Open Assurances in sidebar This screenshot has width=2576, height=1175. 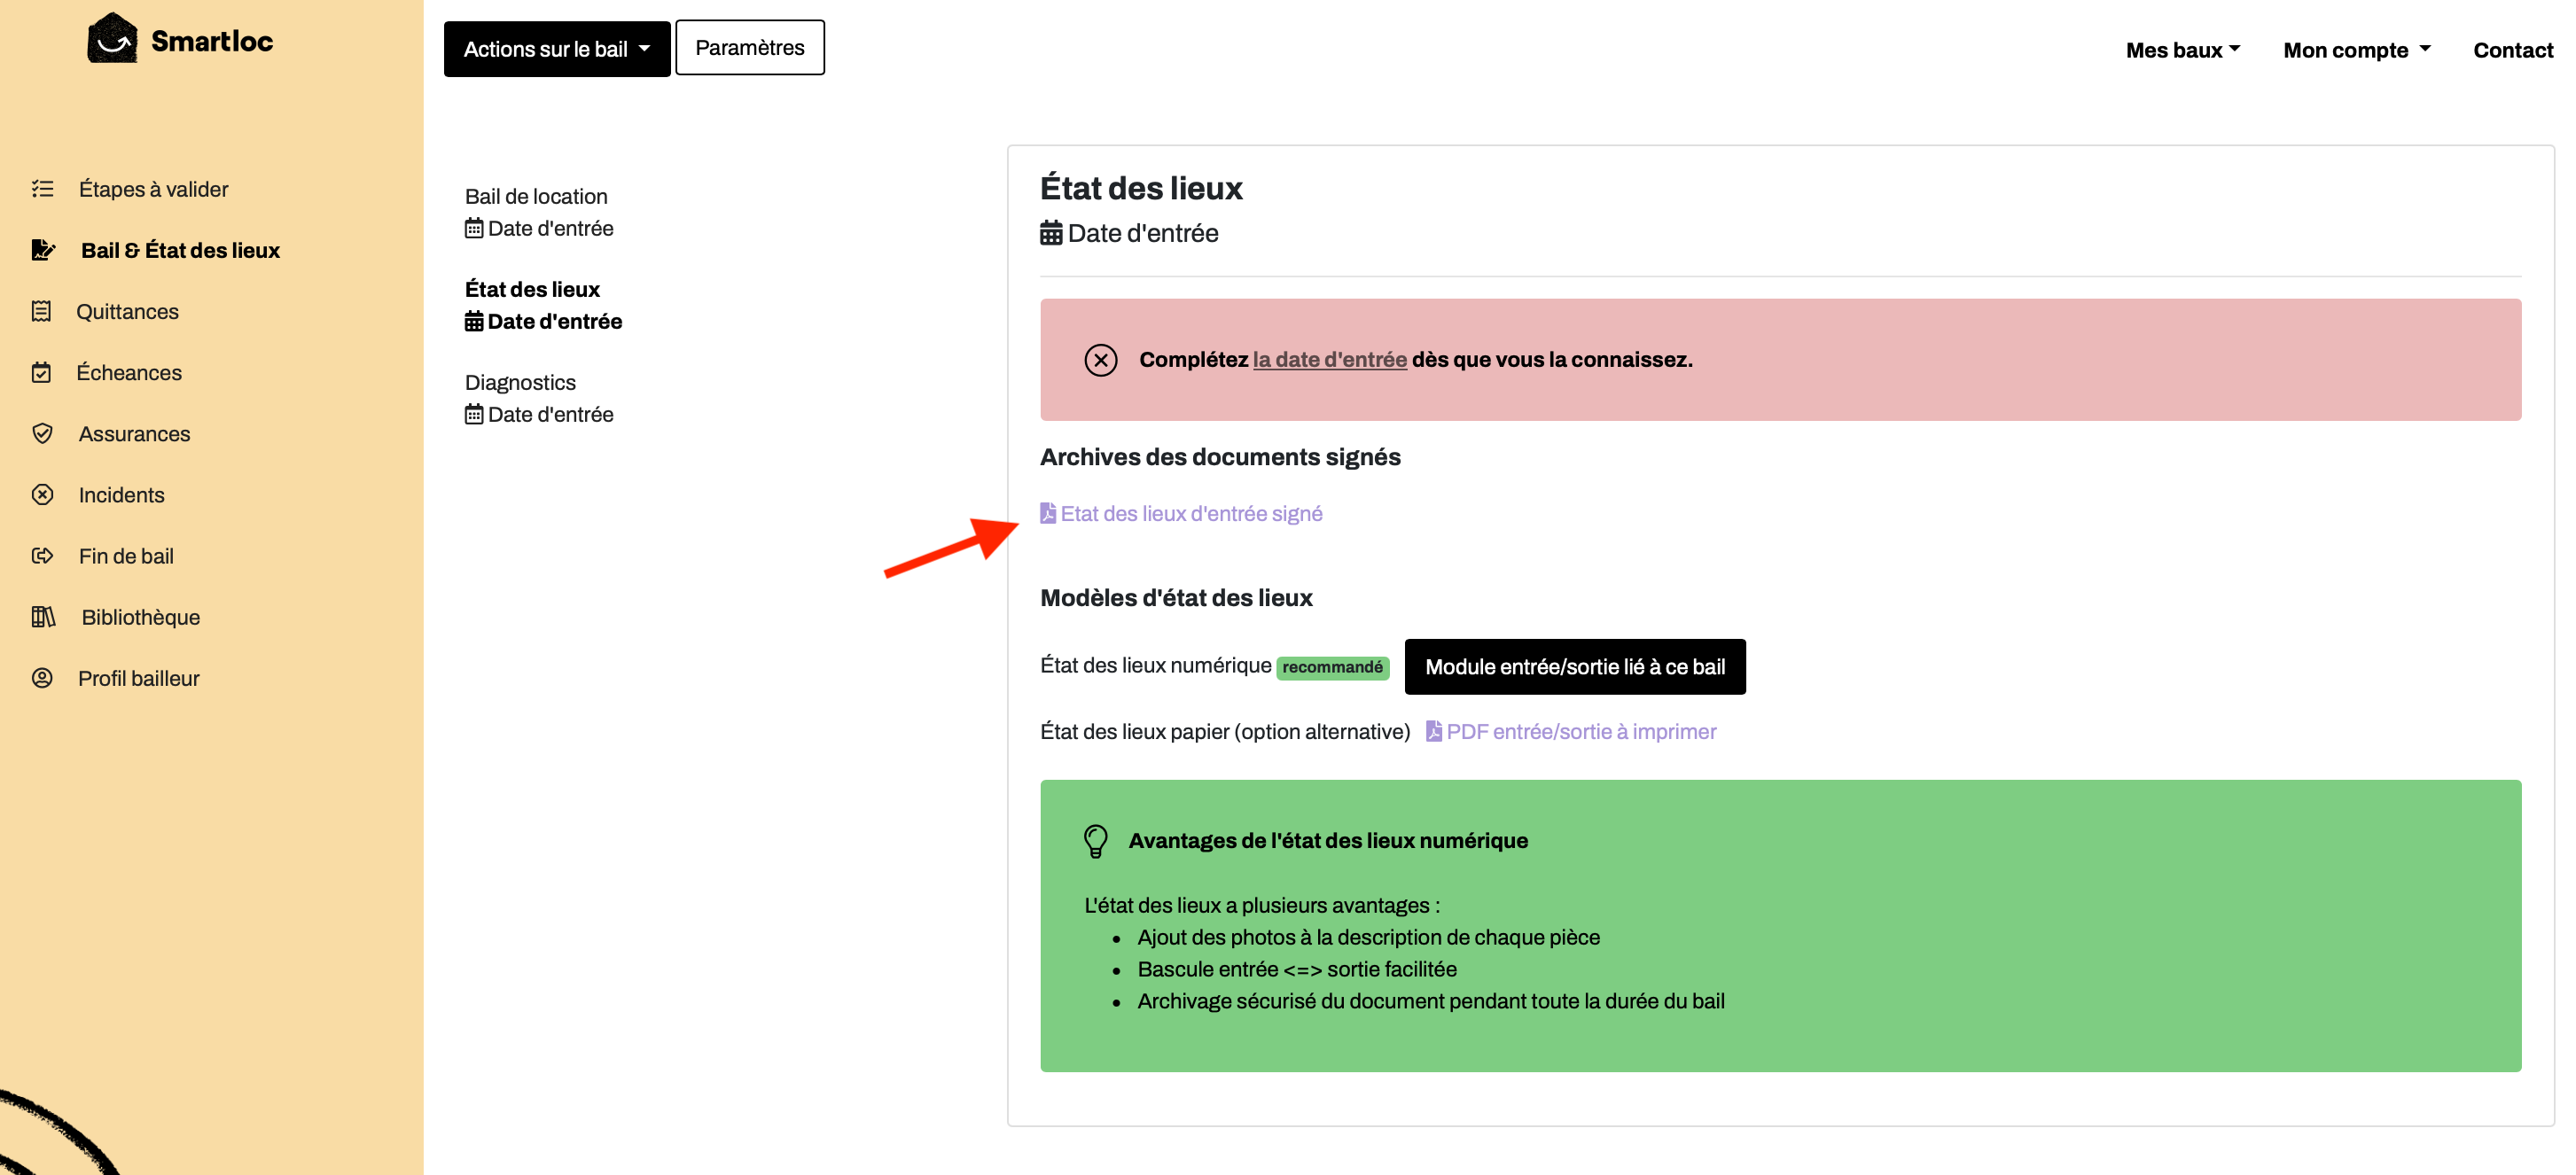134,433
